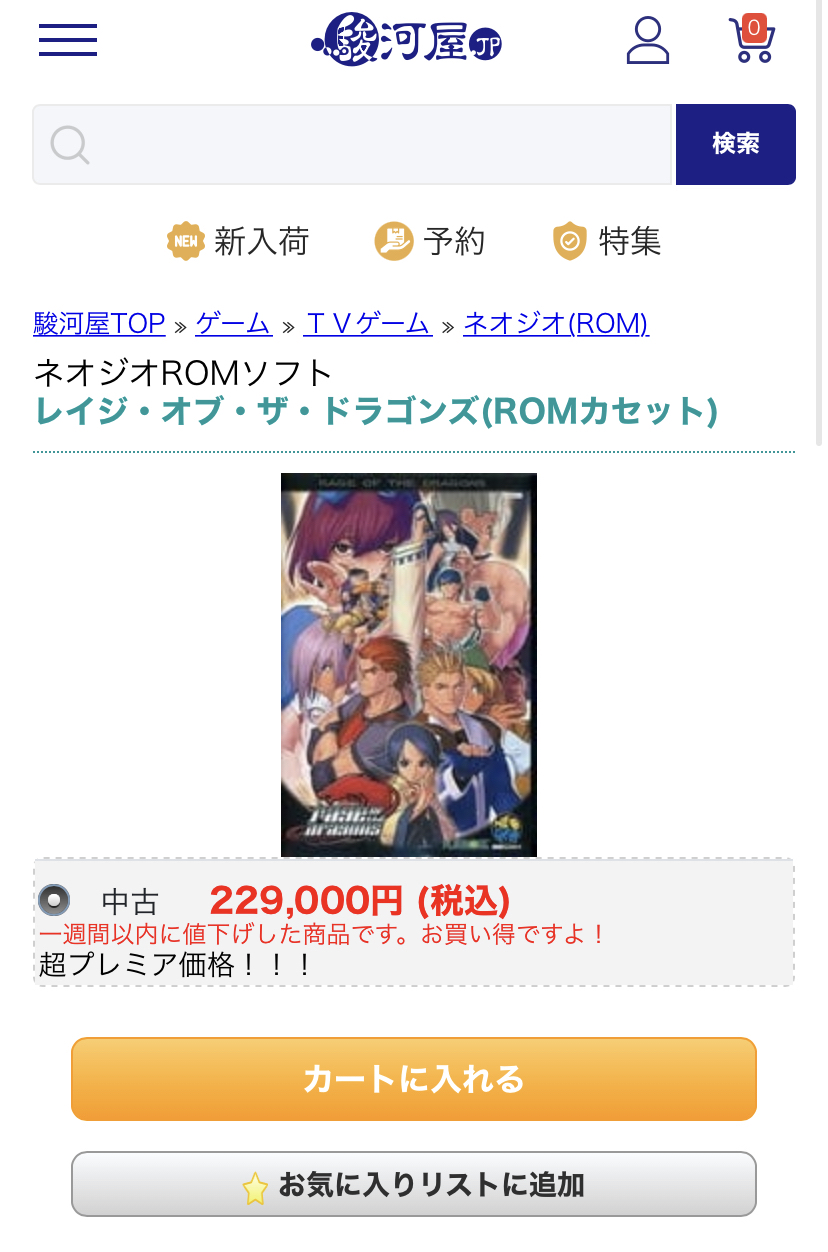View the shopping cart
This screenshot has height=1252, width=828.
752,40
